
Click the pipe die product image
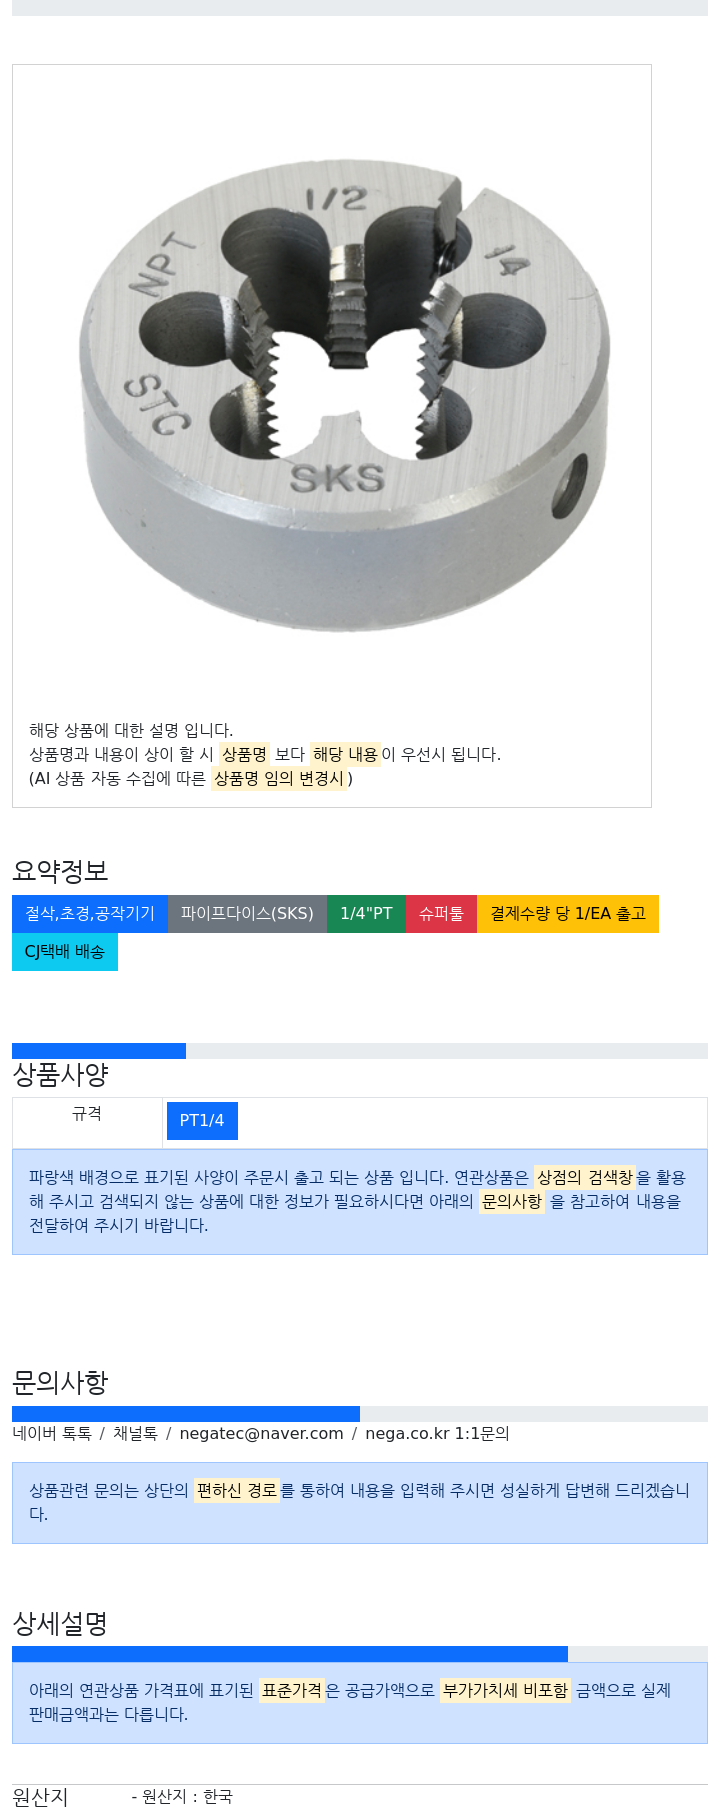(343, 395)
